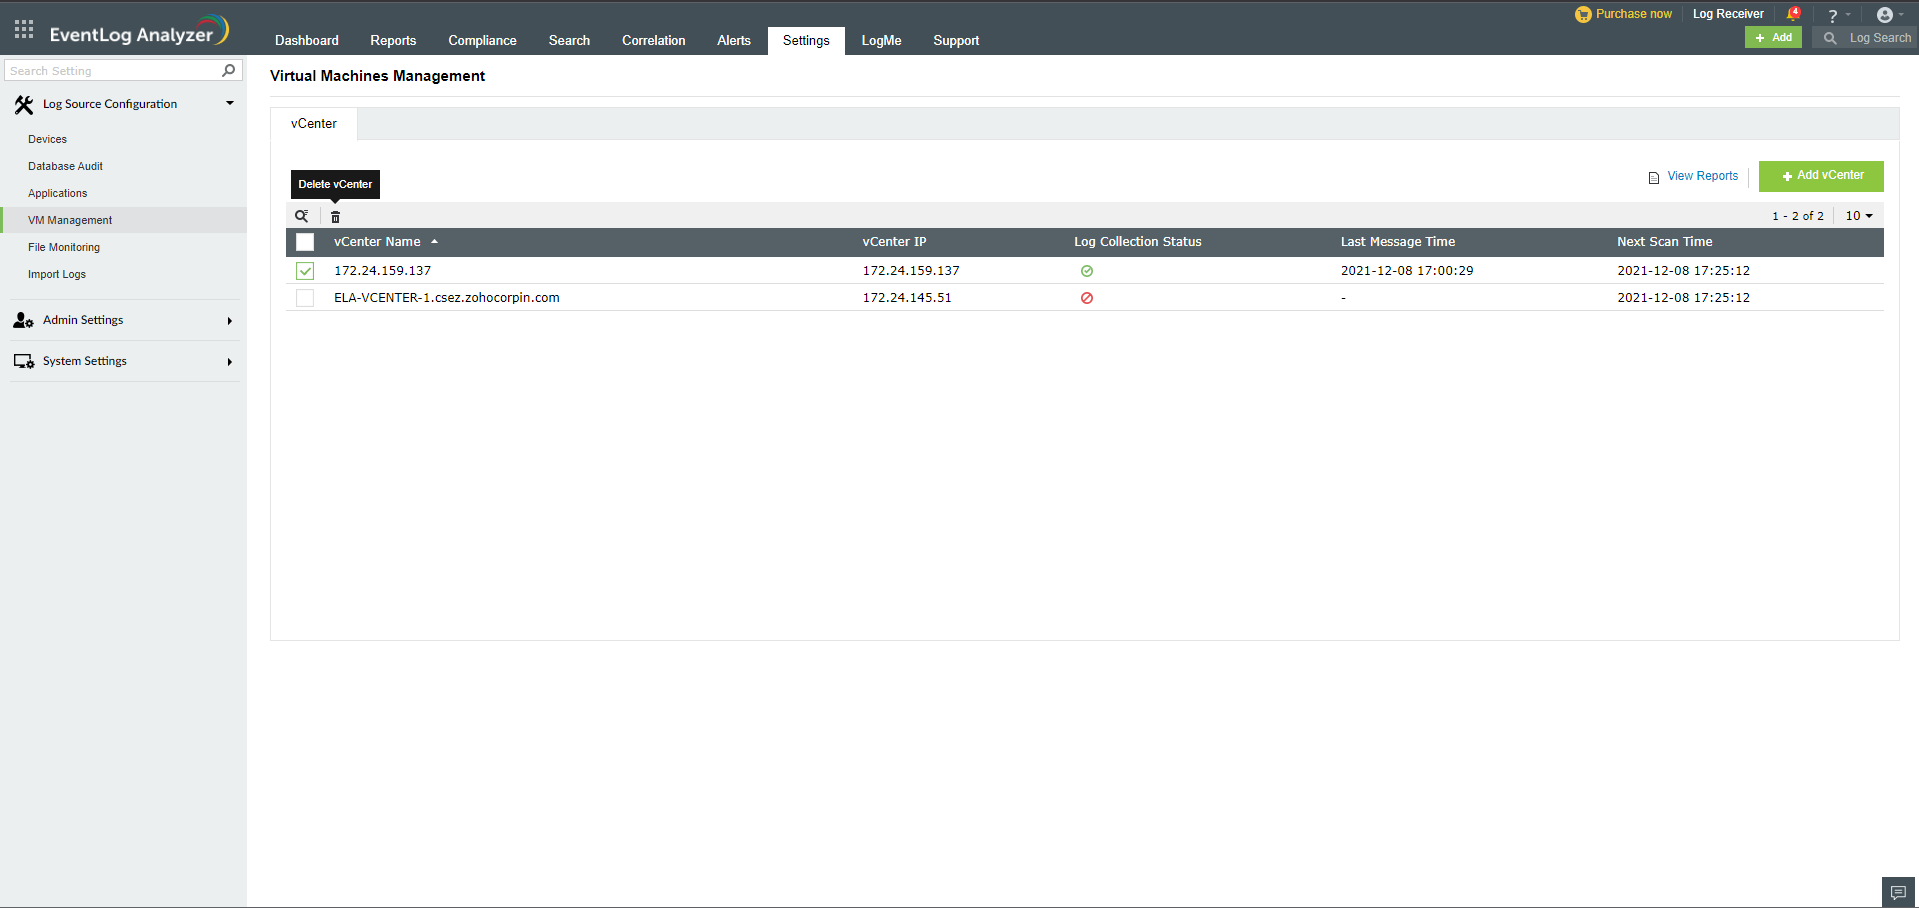Click the green Log Collection Status icon
1919x908 pixels.
tap(1087, 270)
